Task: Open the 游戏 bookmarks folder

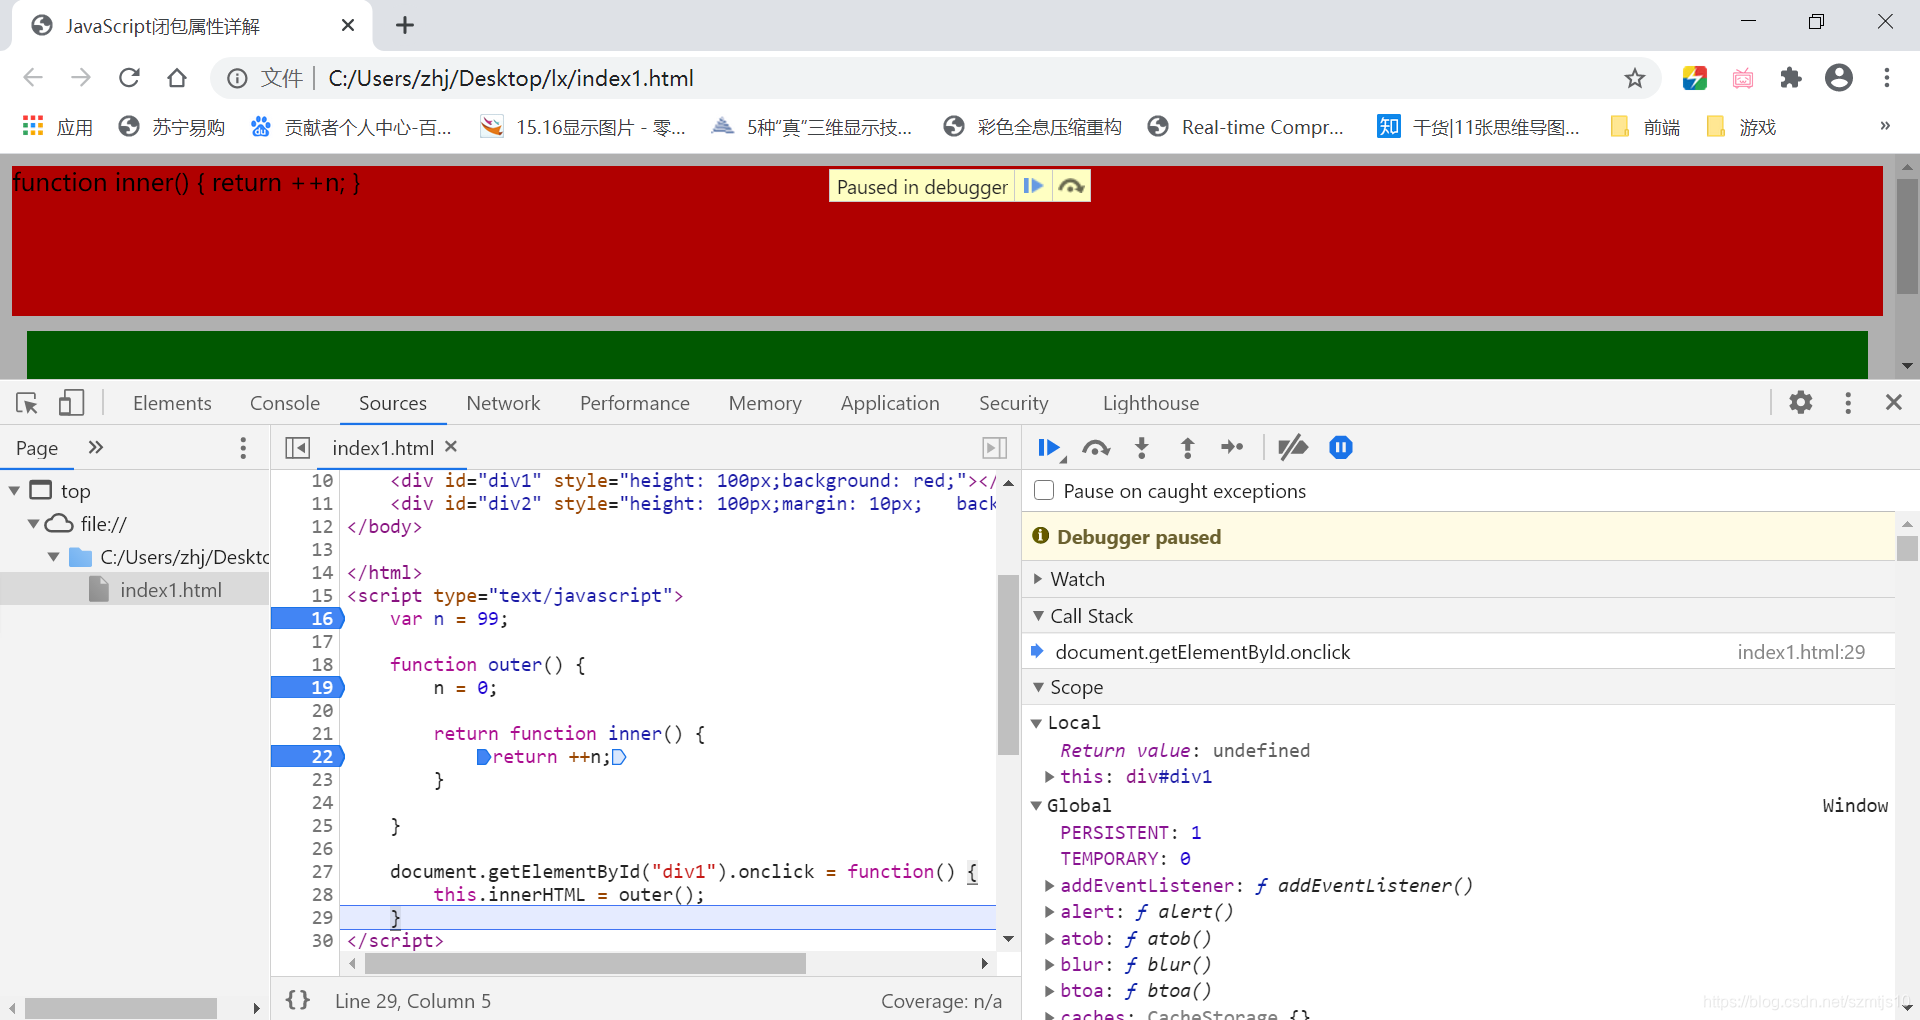Action: 1741,127
